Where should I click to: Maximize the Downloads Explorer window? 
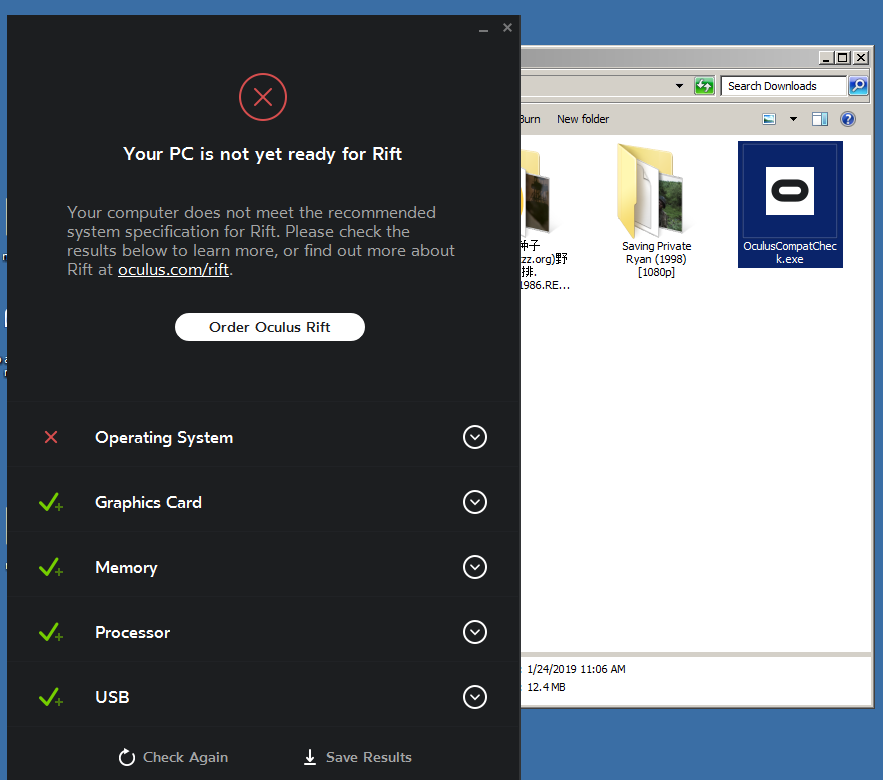coord(842,58)
